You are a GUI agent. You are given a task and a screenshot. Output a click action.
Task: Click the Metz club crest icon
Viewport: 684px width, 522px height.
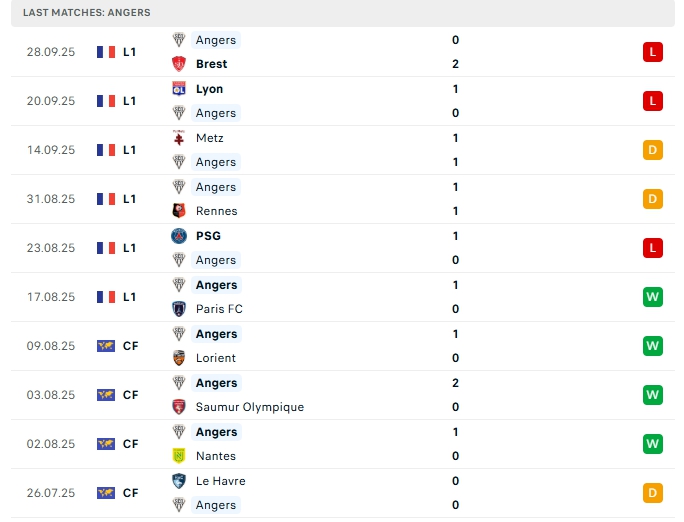(x=179, y=138)
